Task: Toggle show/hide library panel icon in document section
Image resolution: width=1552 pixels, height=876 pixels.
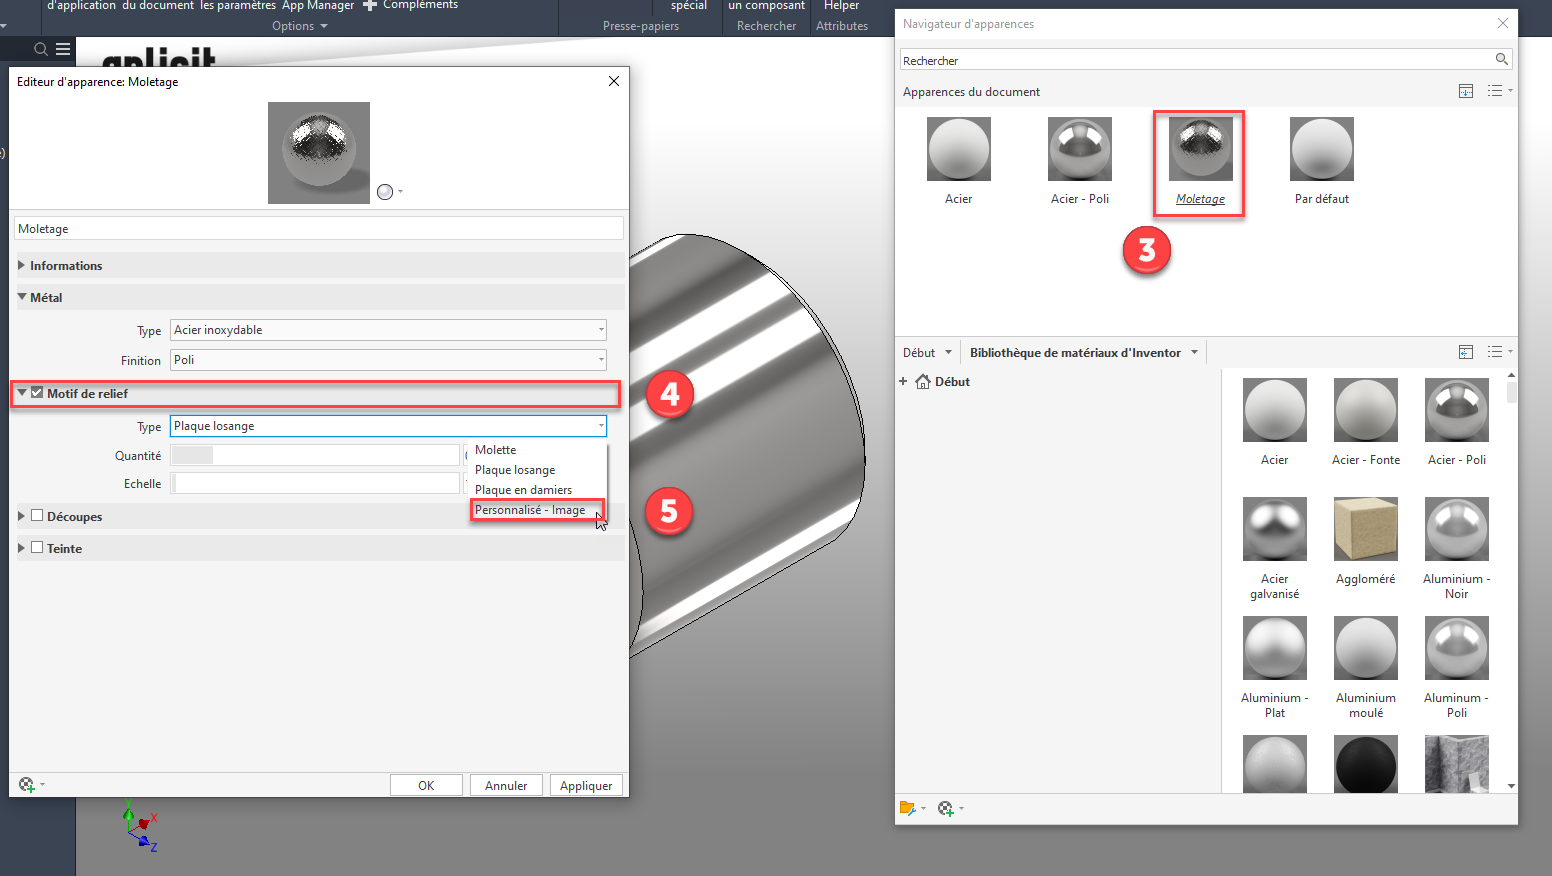Action: tap(1466, 91)
